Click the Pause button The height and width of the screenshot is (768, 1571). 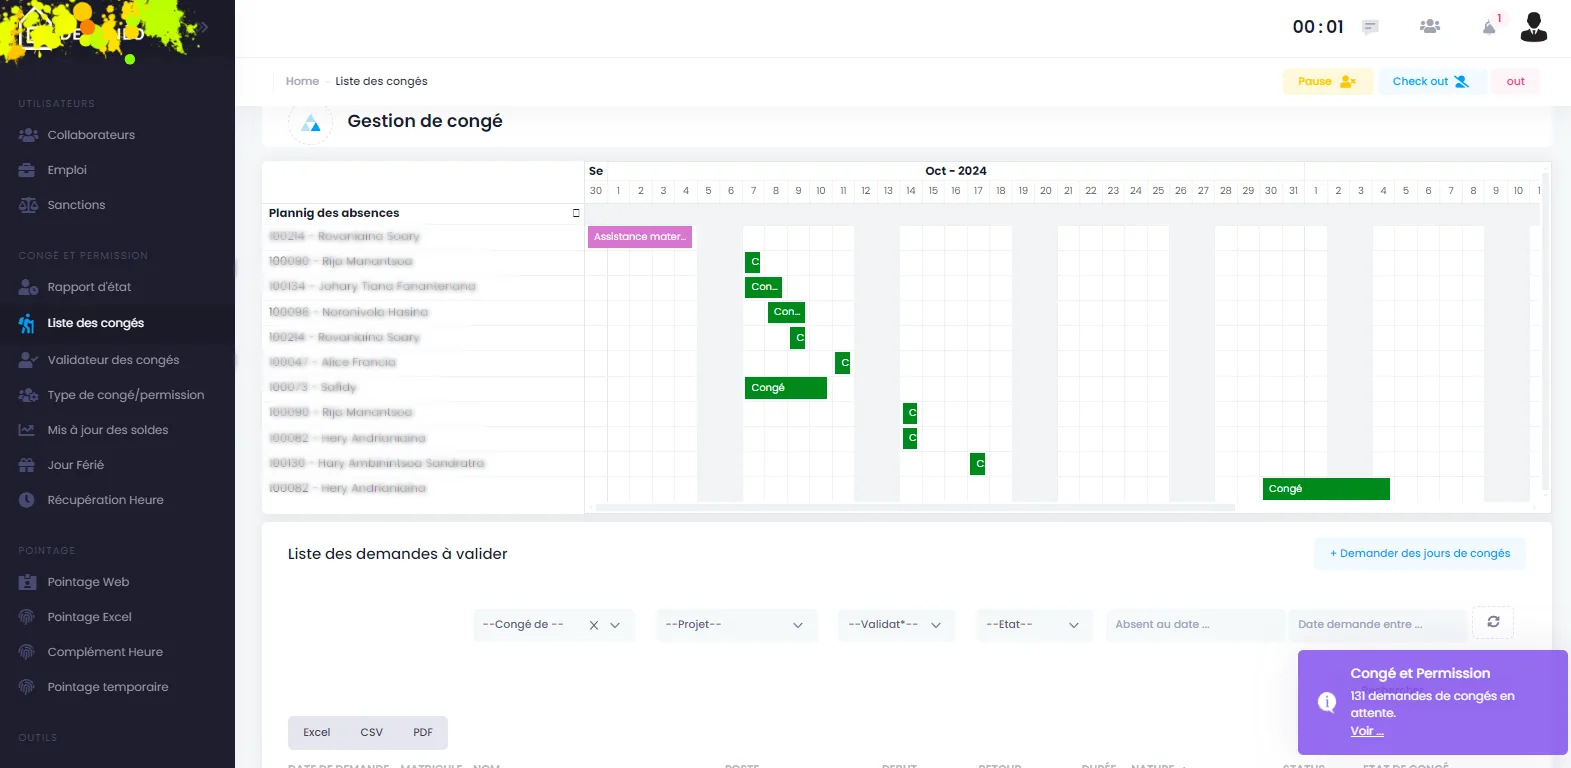point(1328,81)
